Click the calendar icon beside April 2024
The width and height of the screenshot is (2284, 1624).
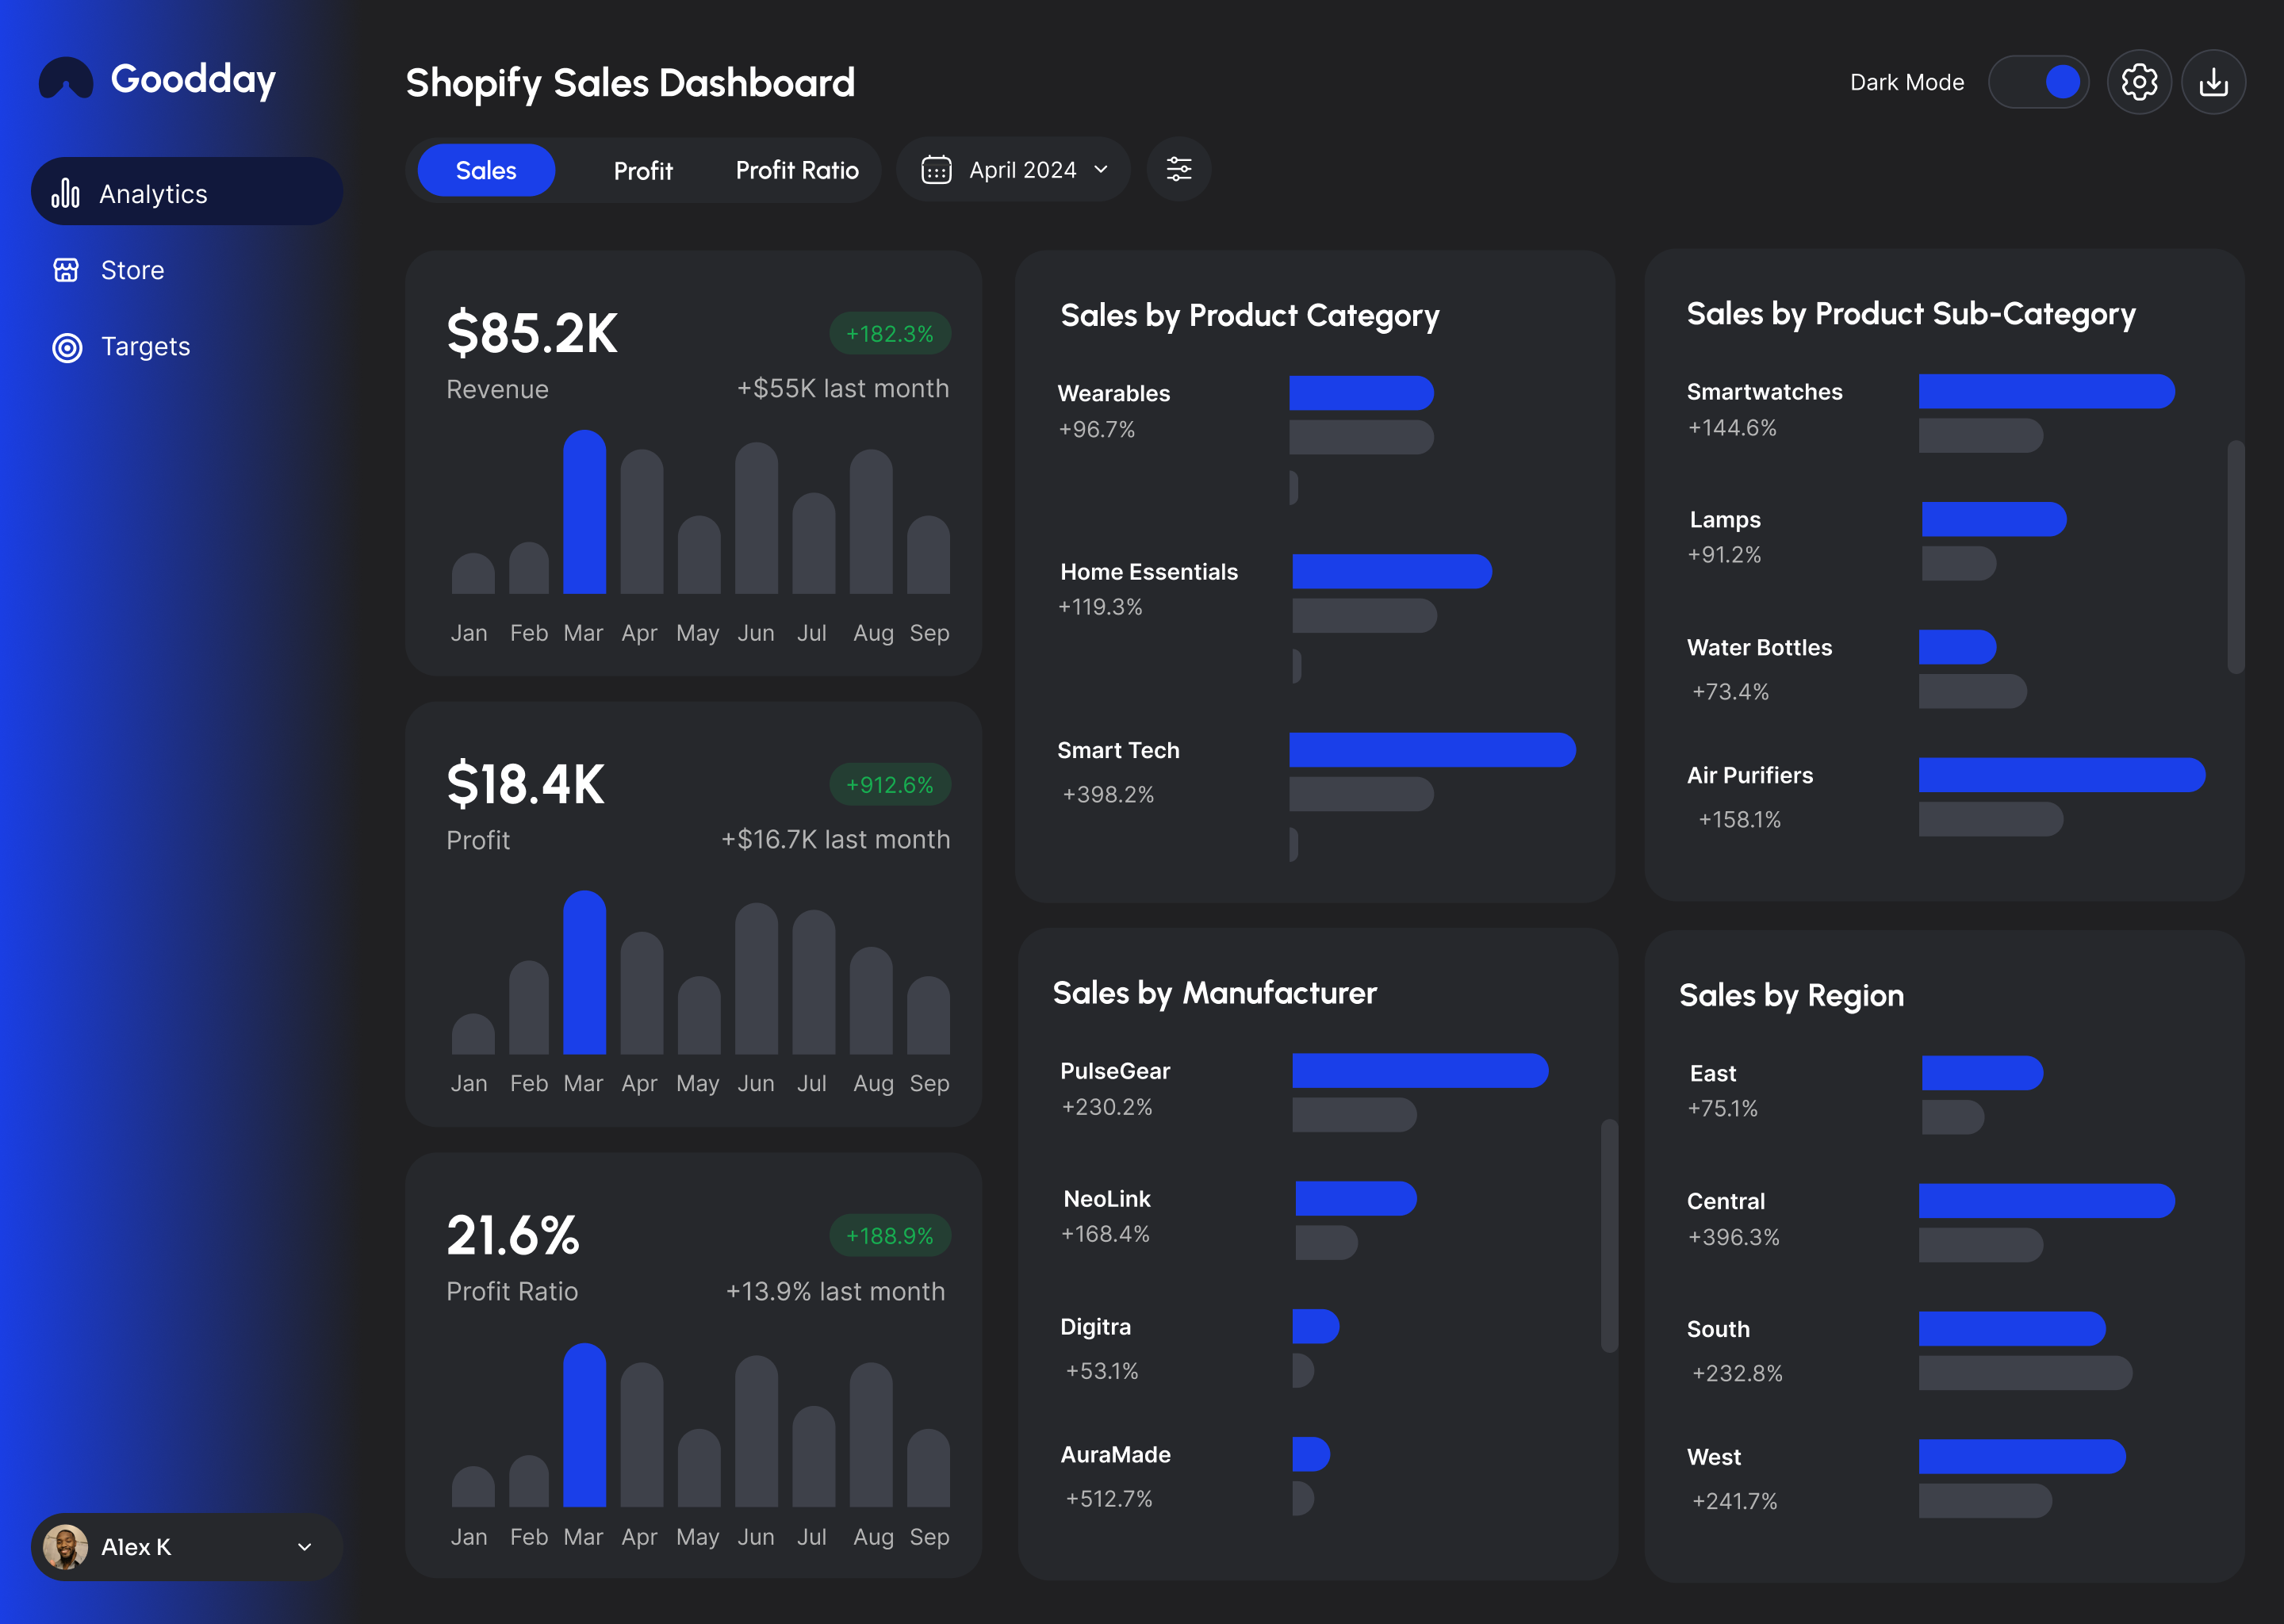936,170
